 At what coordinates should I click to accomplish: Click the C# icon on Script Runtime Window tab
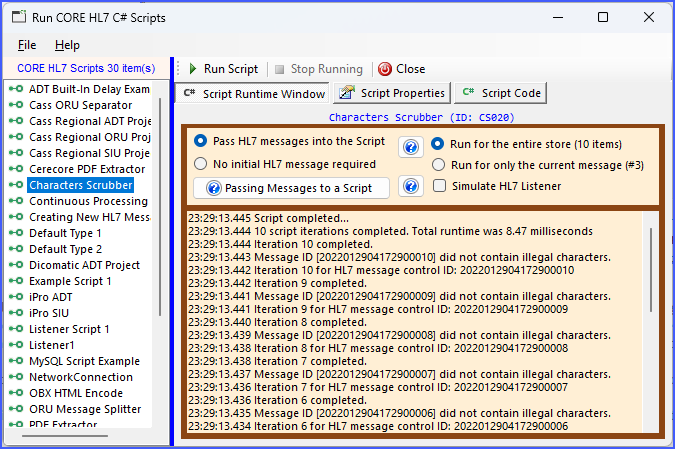click(189, 93)
